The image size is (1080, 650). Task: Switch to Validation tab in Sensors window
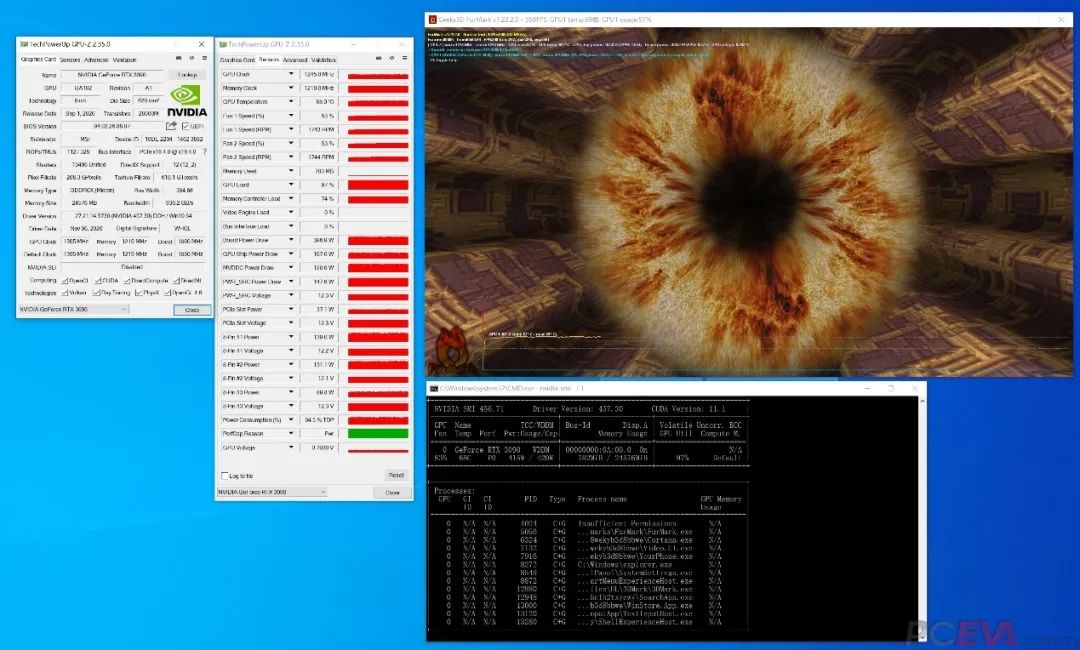323,60
